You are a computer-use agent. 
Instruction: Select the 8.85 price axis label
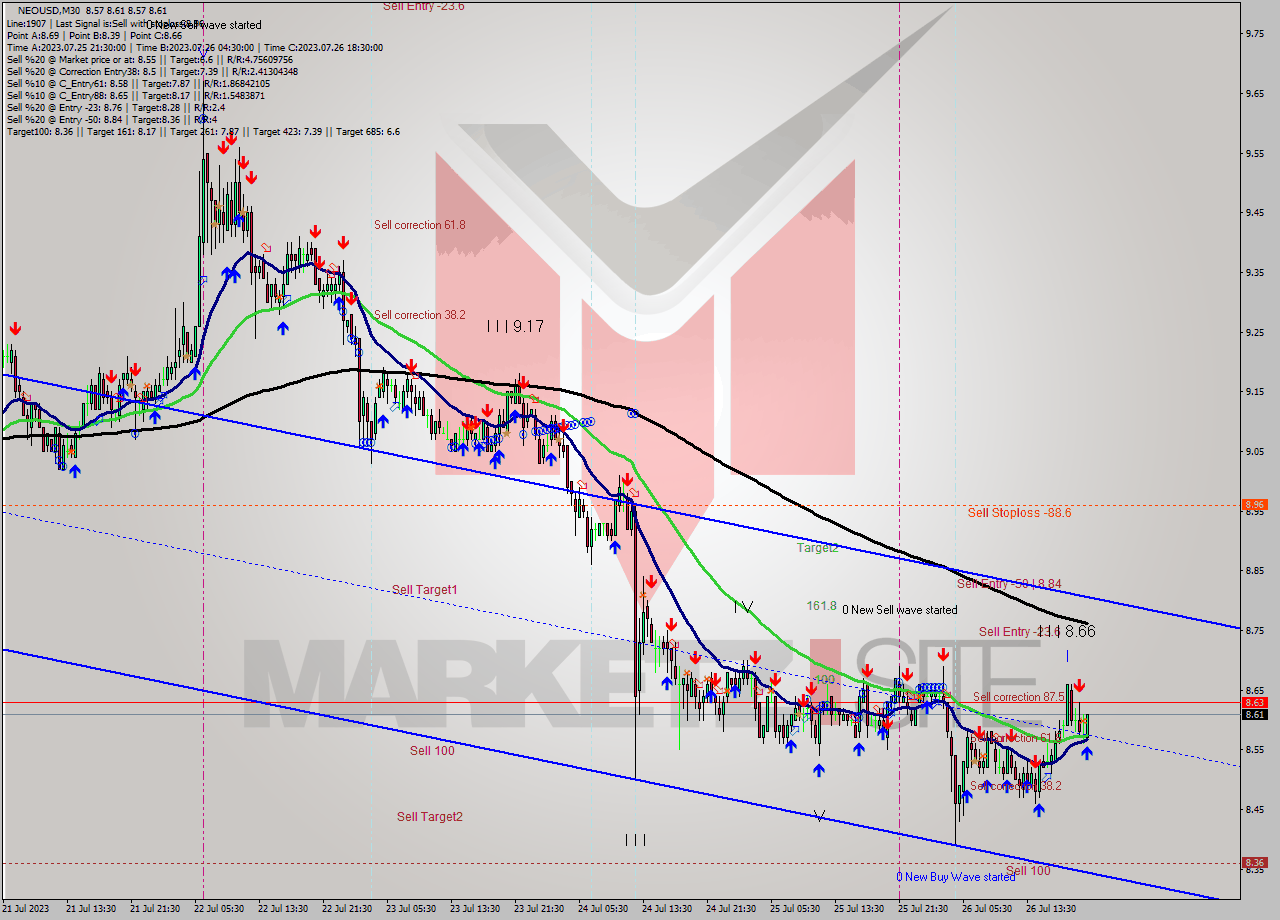(x=1255, y=571)
